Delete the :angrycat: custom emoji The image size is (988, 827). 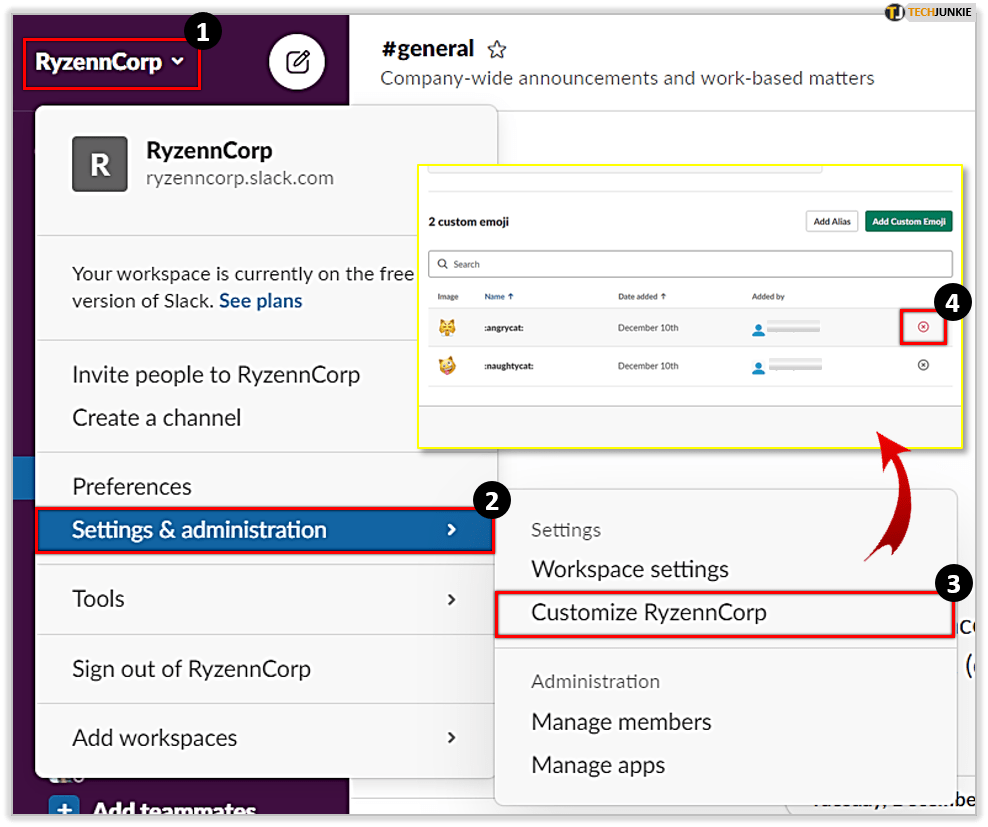922,327
